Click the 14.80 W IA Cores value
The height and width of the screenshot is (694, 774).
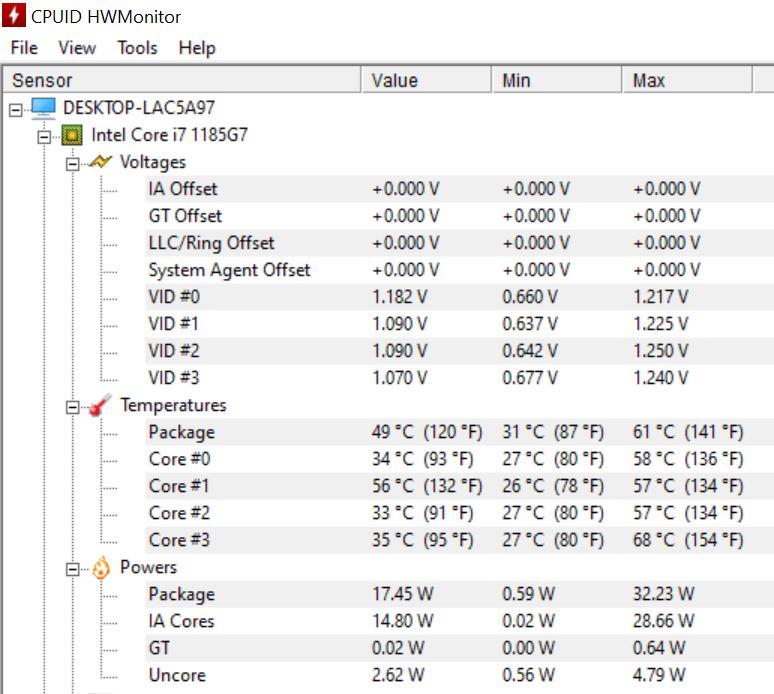pos(403,621)
